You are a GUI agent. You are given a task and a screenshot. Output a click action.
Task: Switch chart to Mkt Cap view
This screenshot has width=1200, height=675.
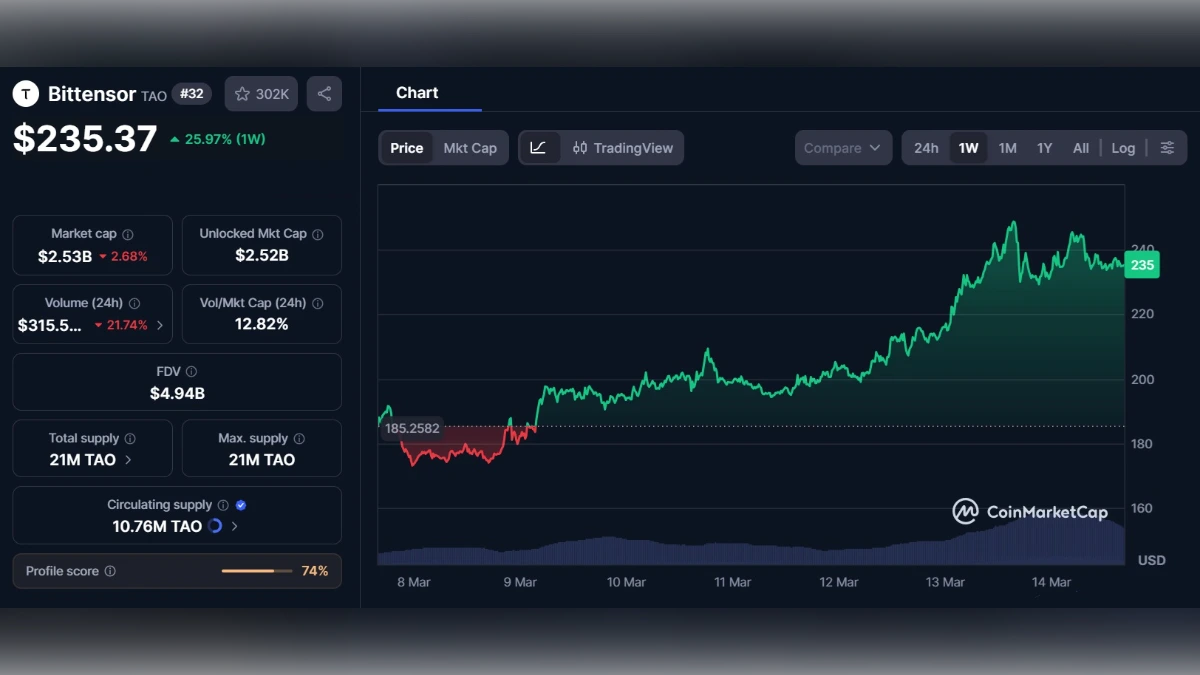coord(470,147)
